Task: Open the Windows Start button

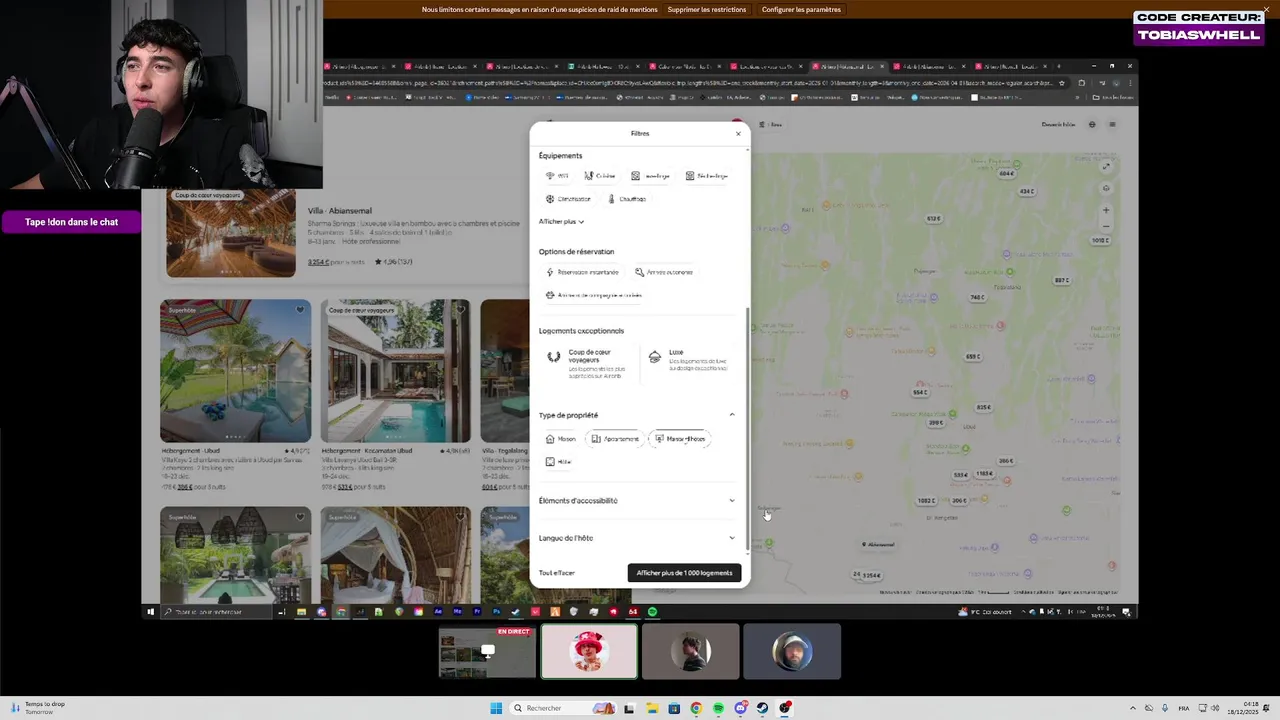Action: [496, 708]
